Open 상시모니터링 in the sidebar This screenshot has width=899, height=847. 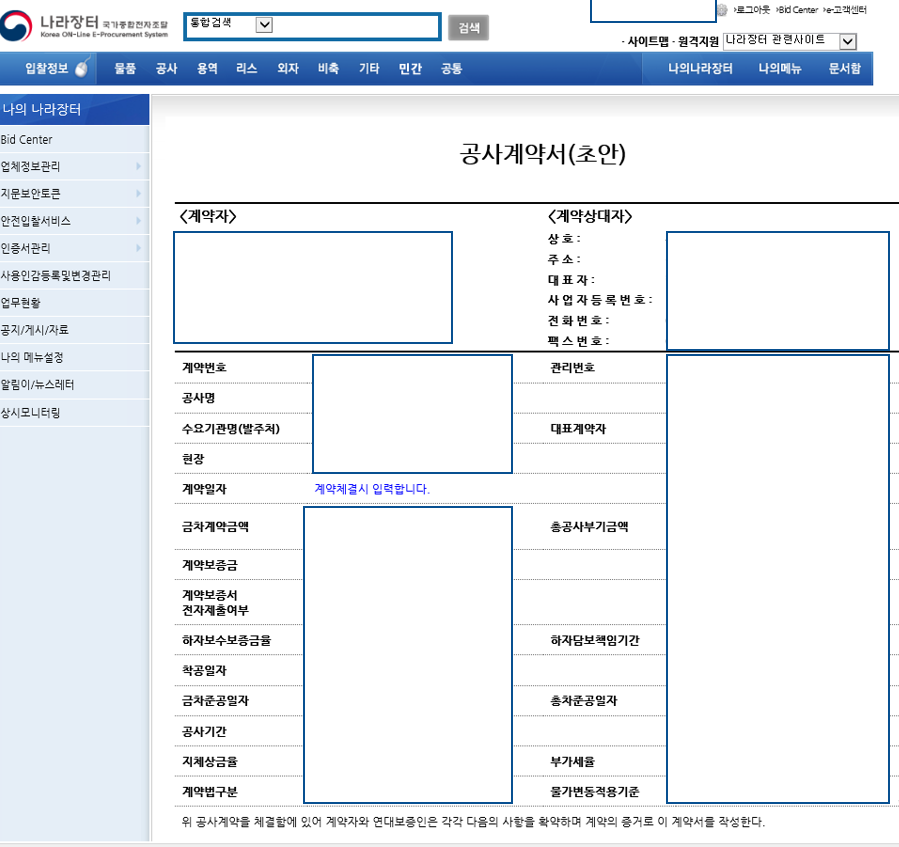coord(30,412)
